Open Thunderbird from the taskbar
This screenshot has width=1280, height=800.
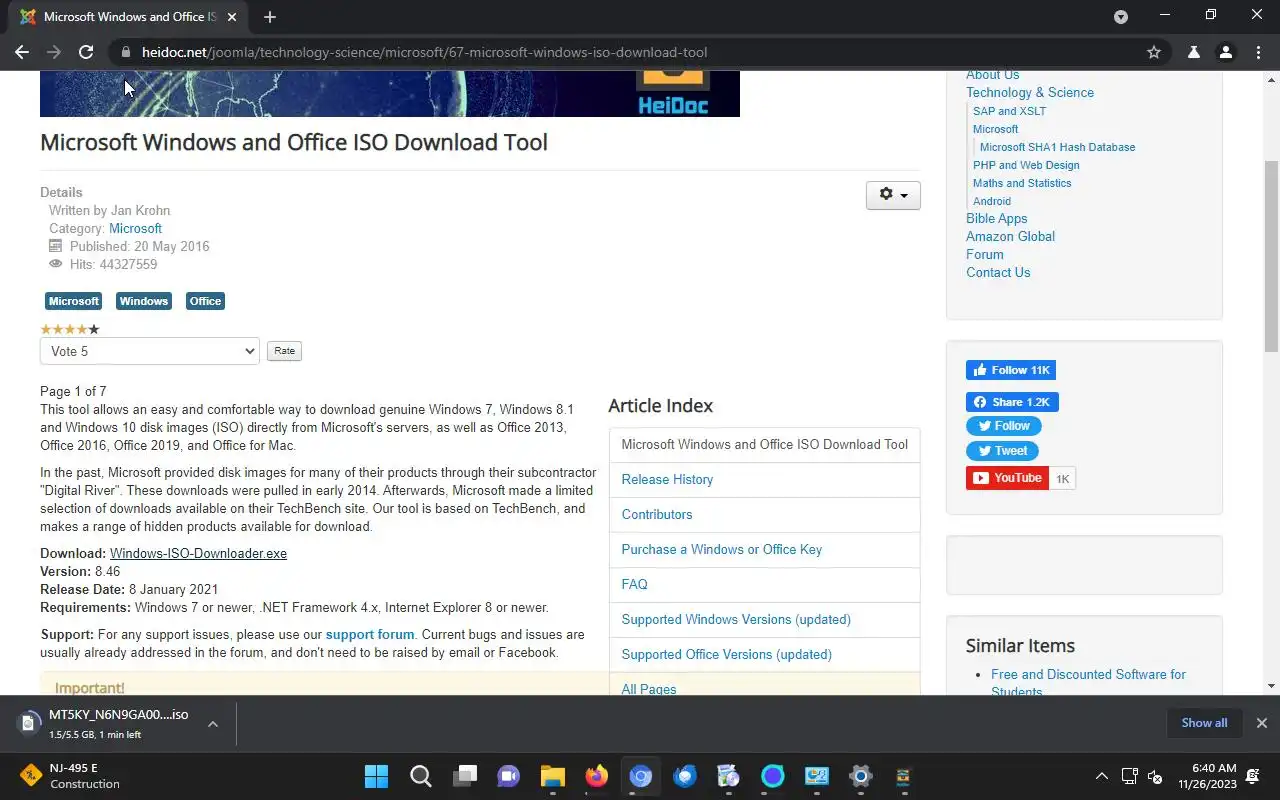(x=685, y=776)
